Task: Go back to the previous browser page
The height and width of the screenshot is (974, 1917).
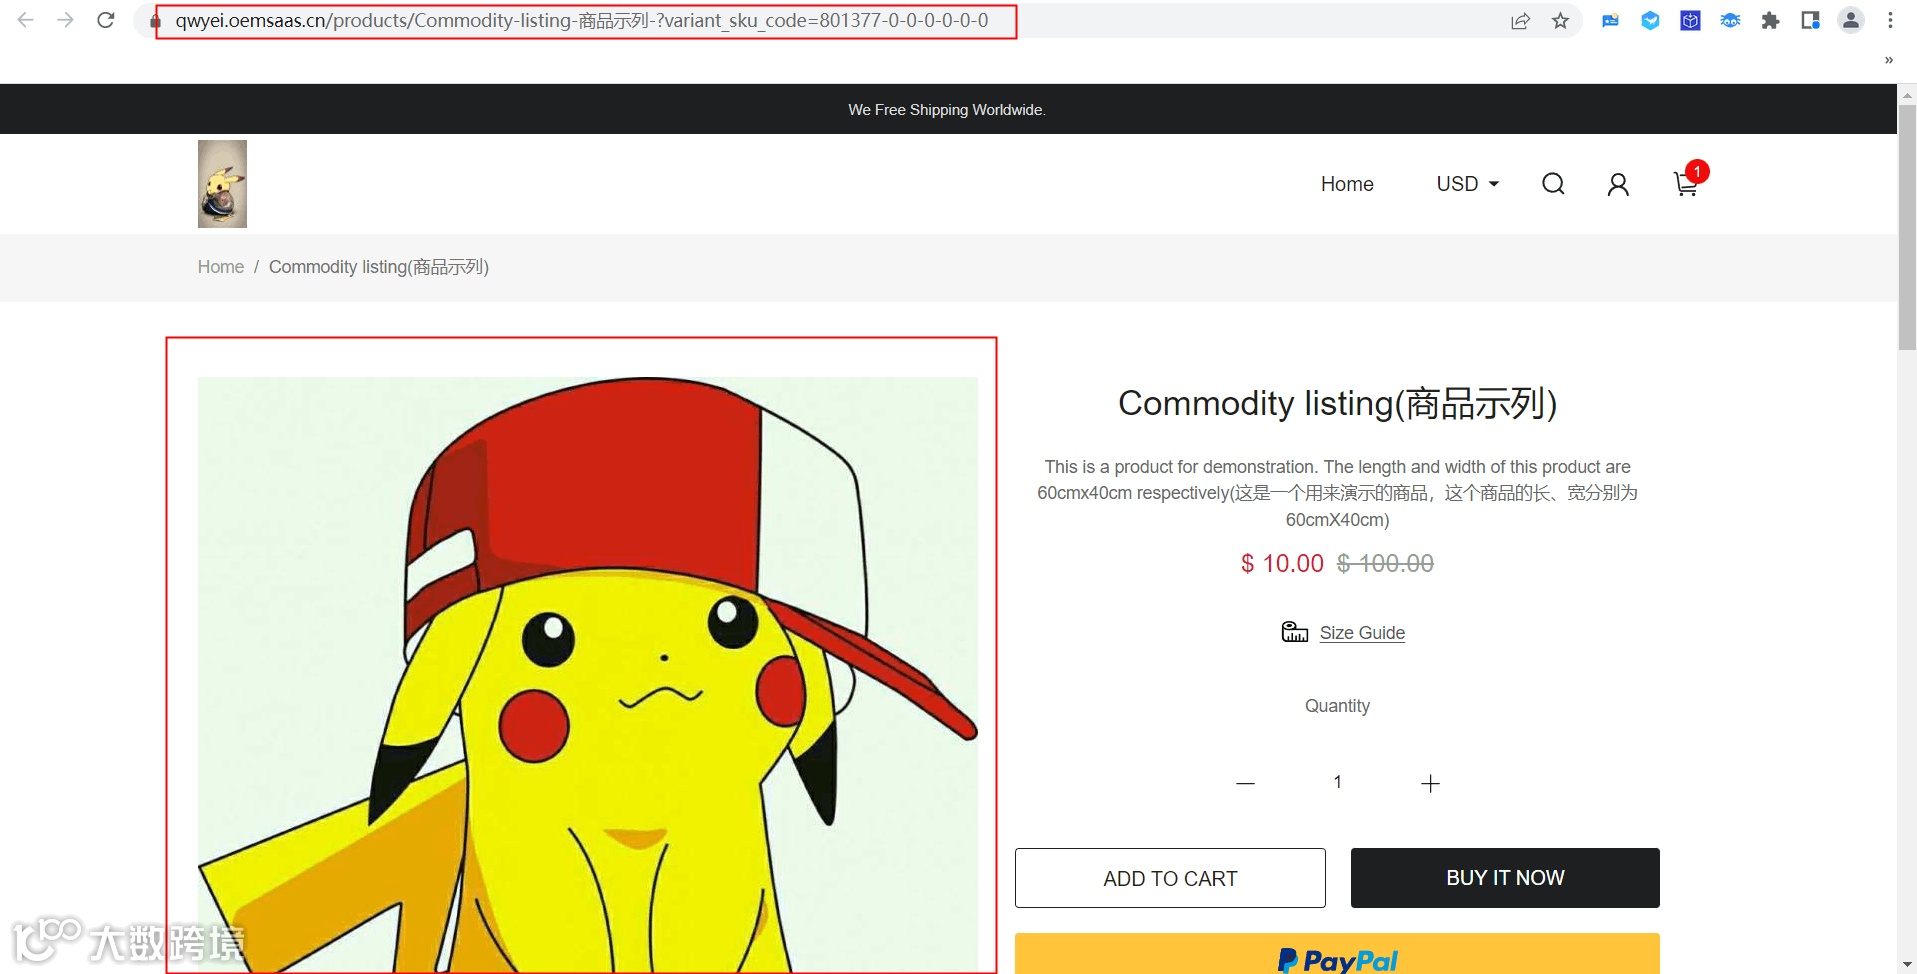Action: [26, 20]
